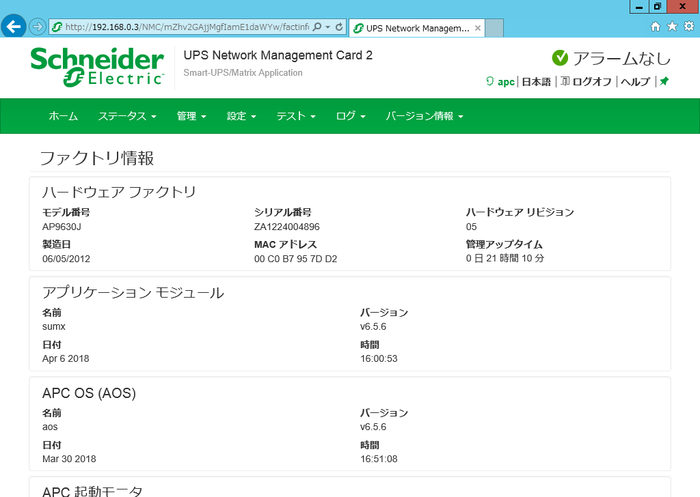Click model number AP9630J
This screenshot has width=700, height=497.
click(x=62, y=227)
